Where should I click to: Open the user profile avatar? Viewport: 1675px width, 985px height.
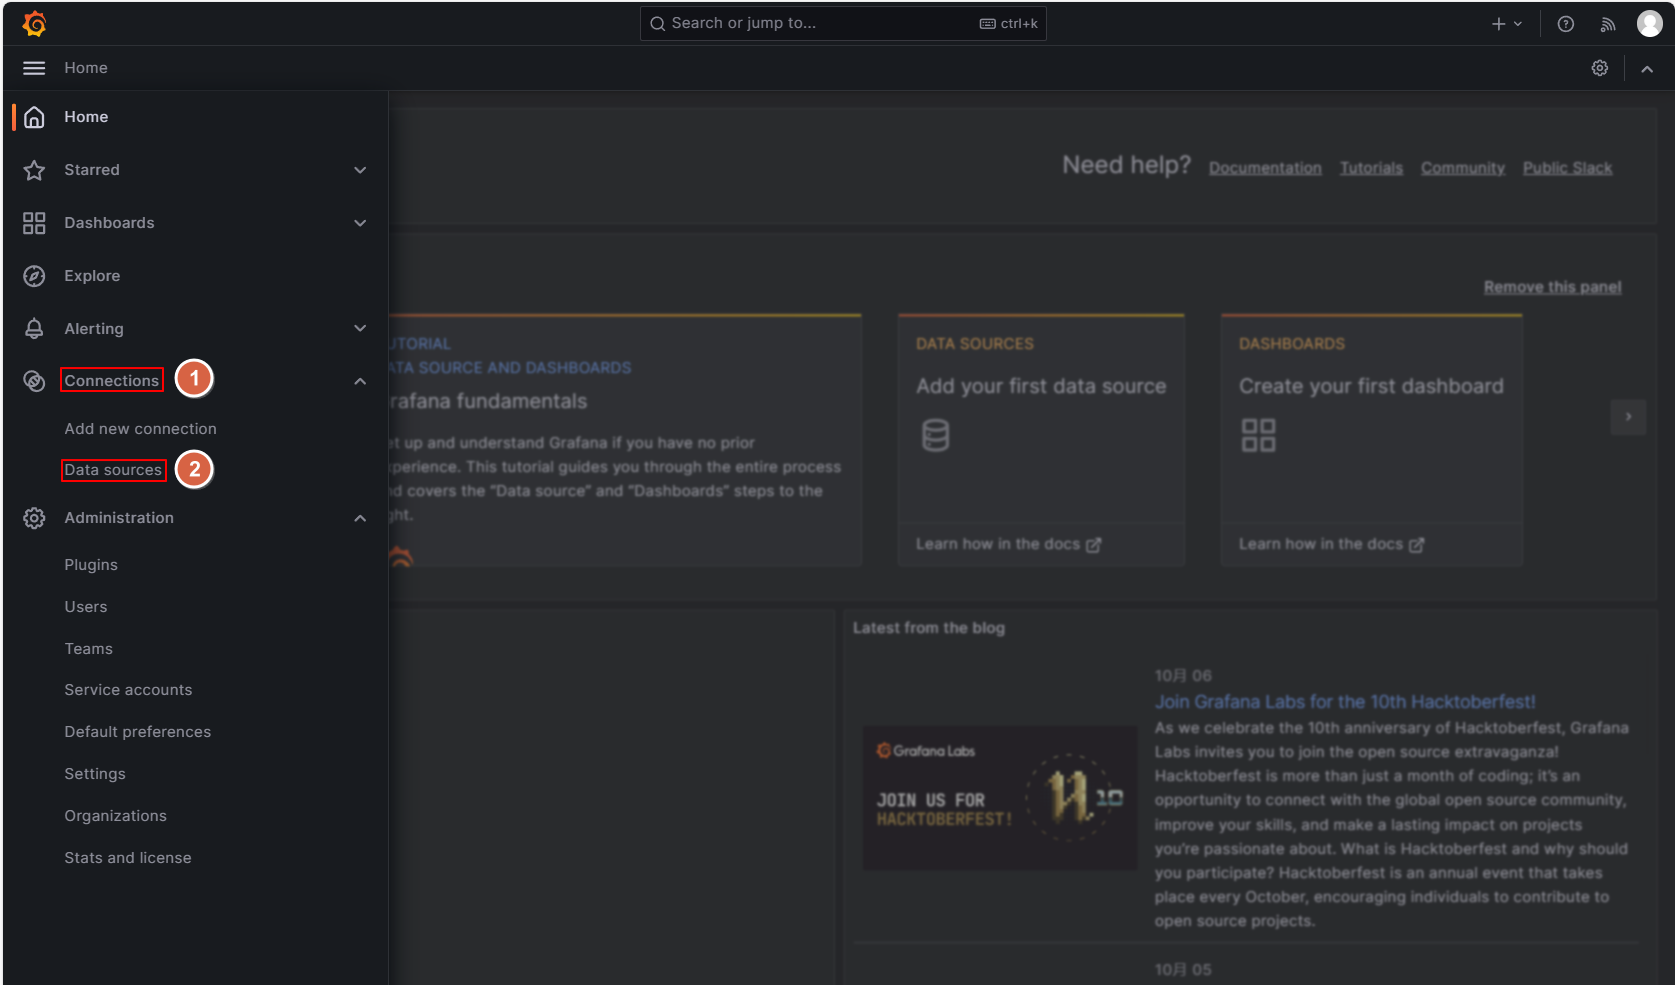tap(1650, 23)
